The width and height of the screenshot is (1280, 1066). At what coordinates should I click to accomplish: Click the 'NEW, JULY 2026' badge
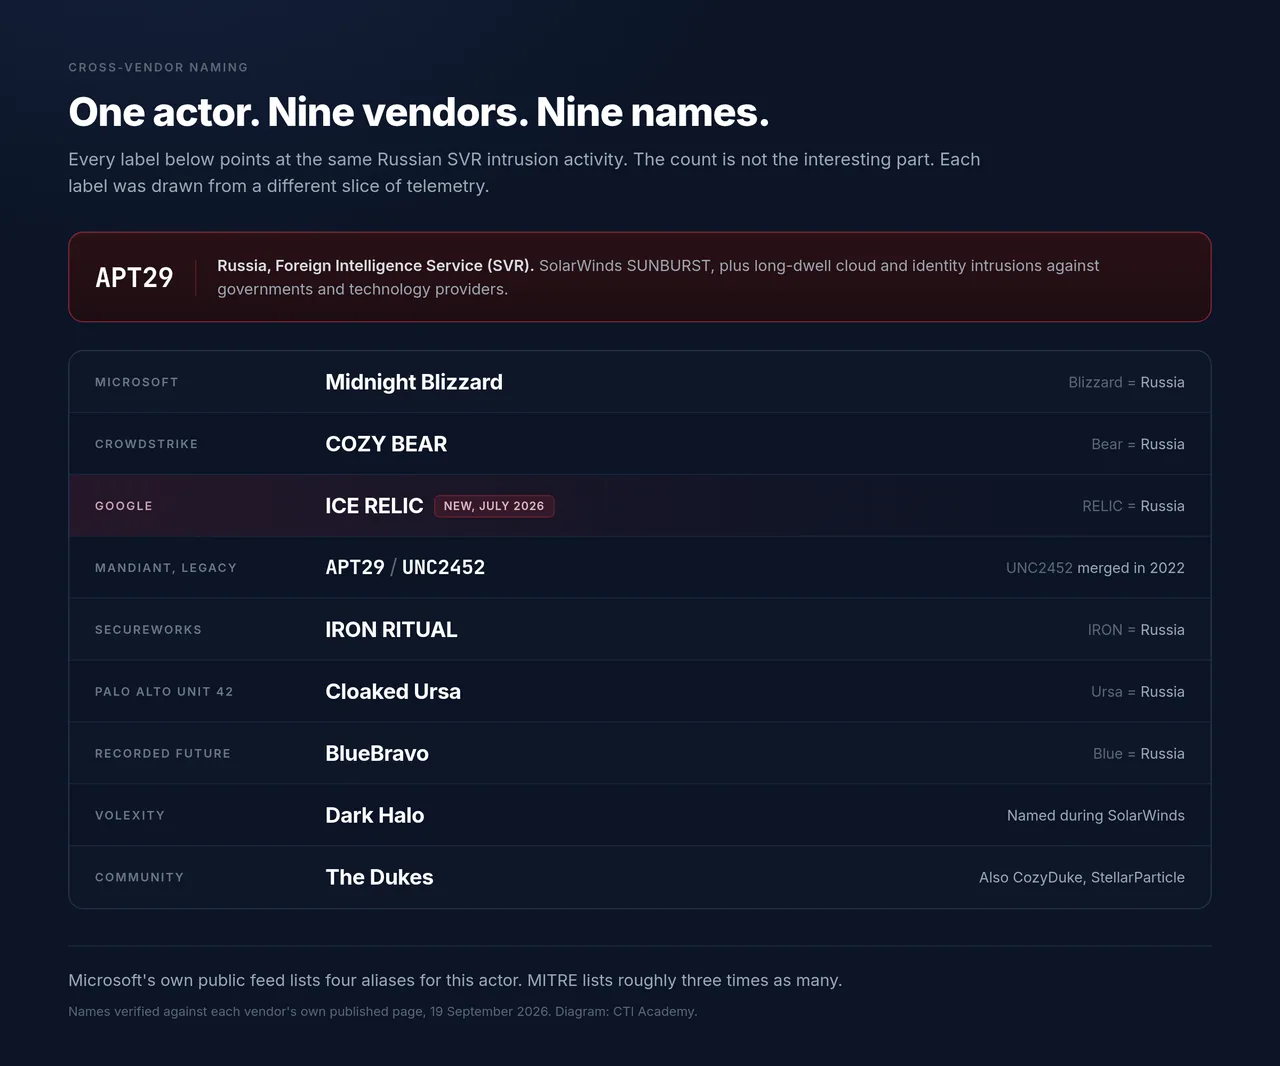click(494, 506)
